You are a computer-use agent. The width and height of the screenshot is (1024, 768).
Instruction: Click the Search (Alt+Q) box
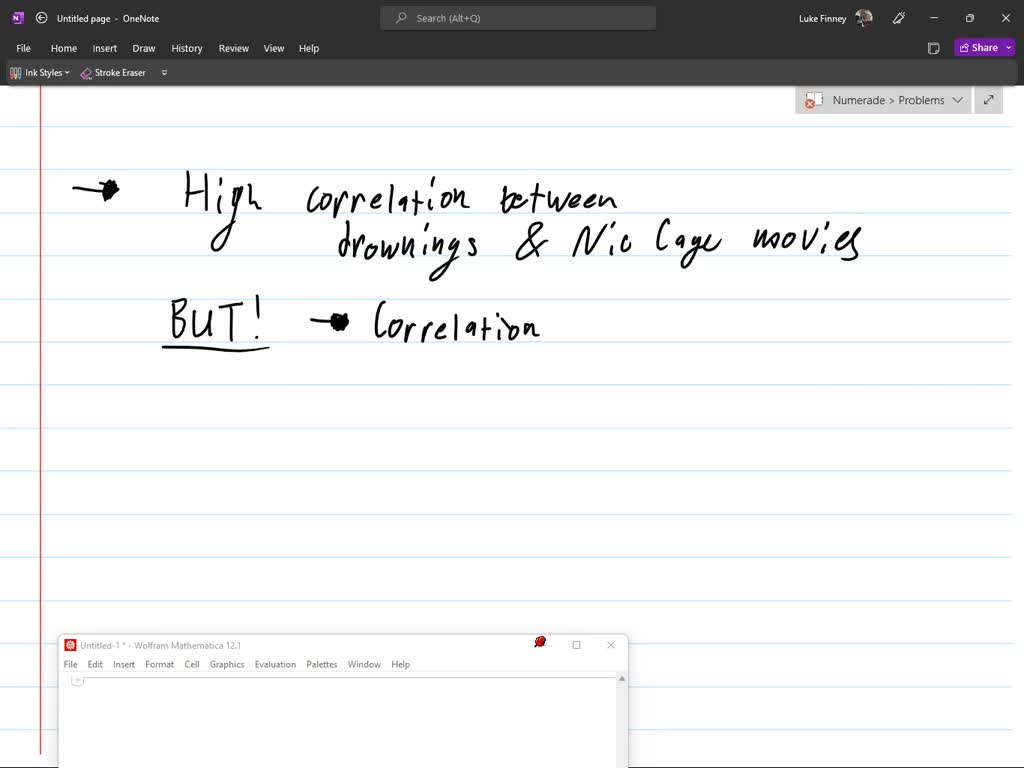click(x=518, y=18)
